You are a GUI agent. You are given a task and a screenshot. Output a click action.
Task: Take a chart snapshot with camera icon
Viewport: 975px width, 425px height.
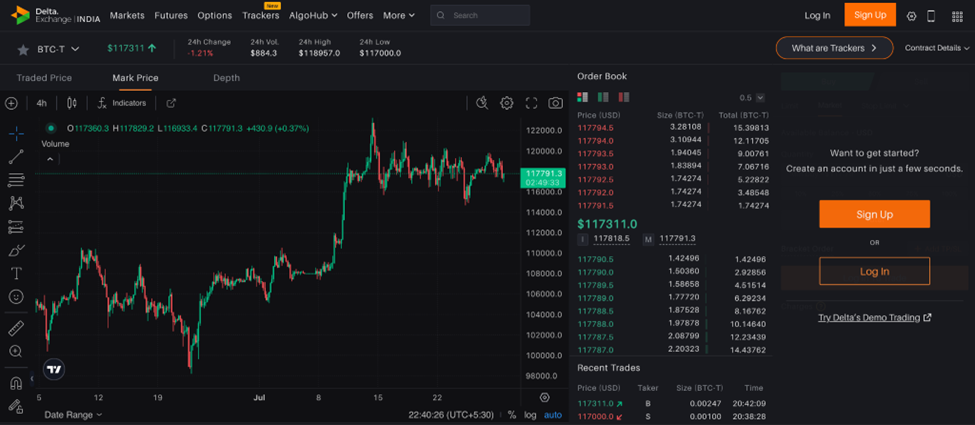[555, 103]
